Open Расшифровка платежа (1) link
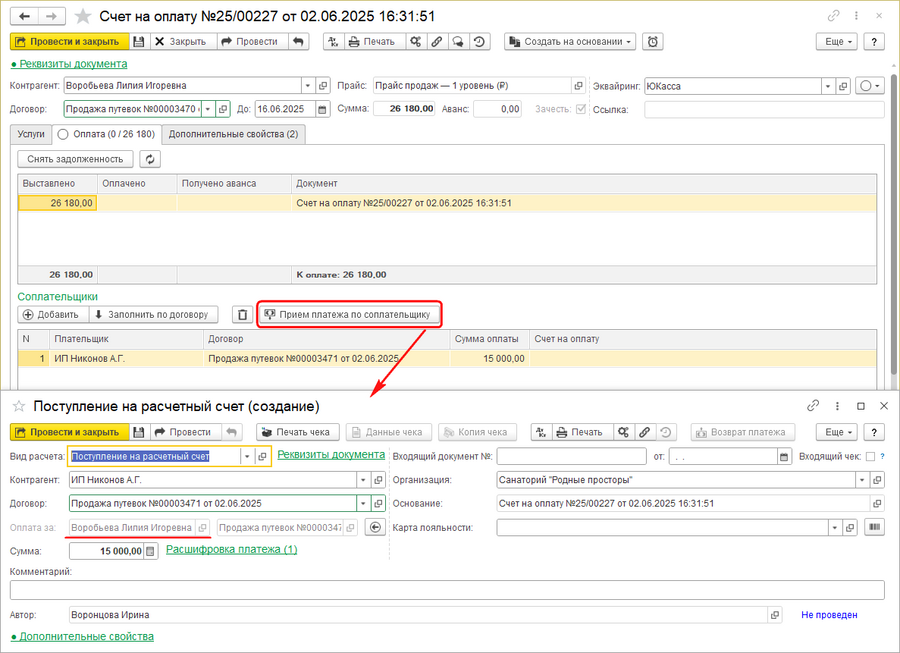This screenshot has height=653, width=900. (x=231, y=549)
